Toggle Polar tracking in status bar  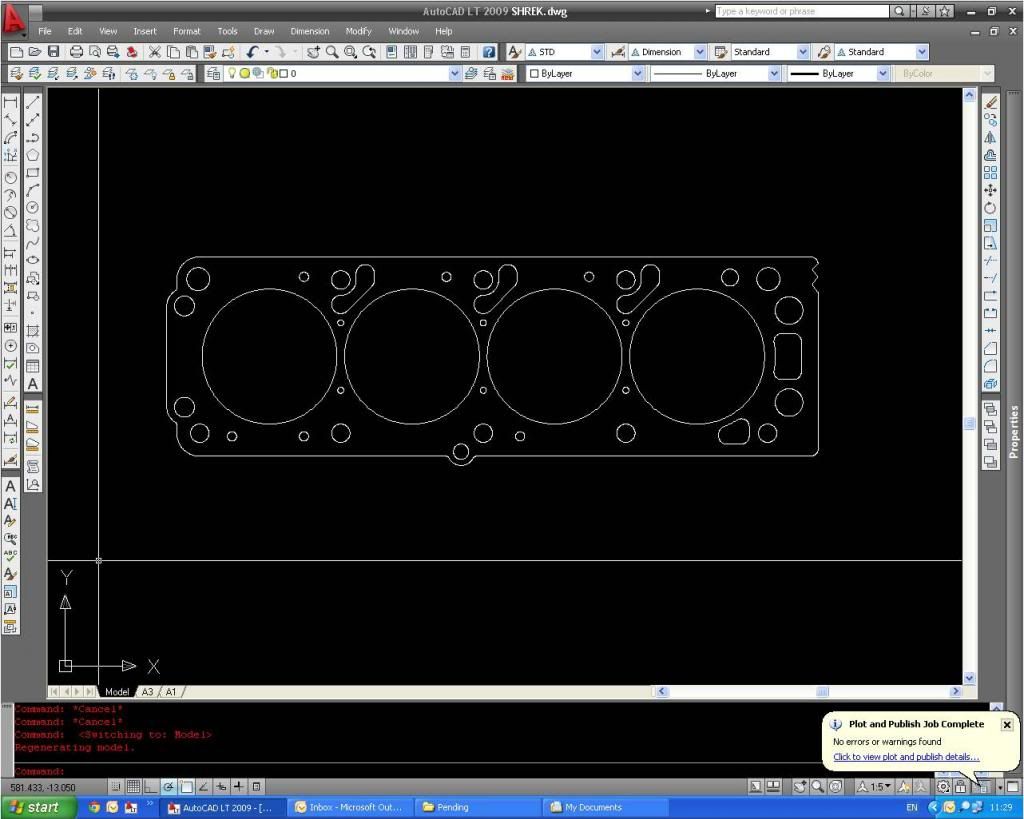168,787
